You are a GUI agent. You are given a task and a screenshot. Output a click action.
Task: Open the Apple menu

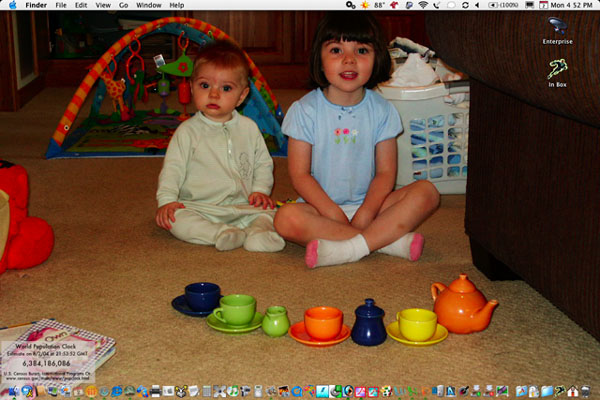13,5
